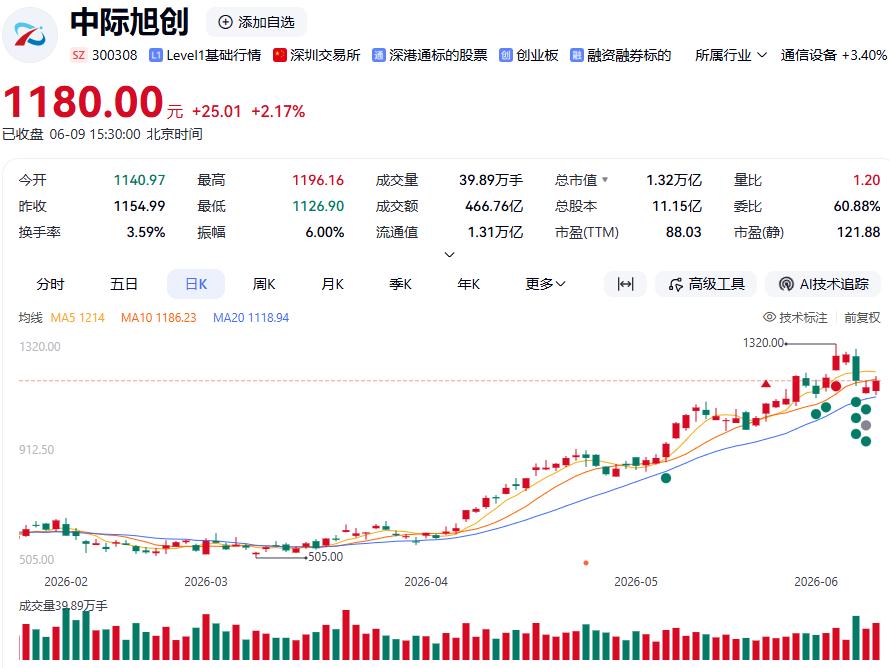
Task: Select the 季K chart tab
Action: click(x=400, y=284)
